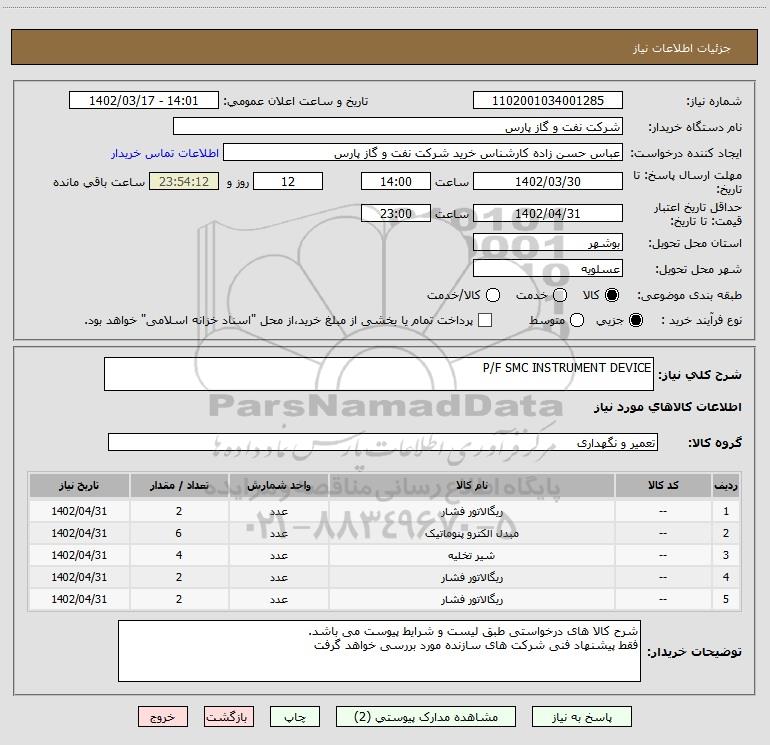Click the تاریخ نیاز column header
Viewport: 770px width, 745px height.
click(79, 485)
